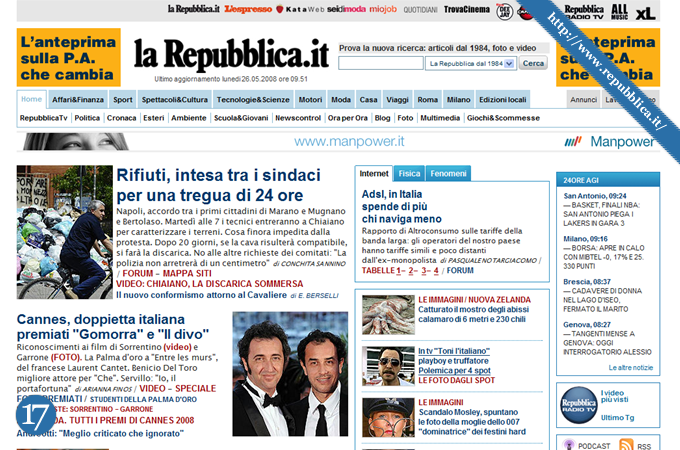
Task: Open the Spettacoli&Cultura tab
Action: tap(175, 100)
